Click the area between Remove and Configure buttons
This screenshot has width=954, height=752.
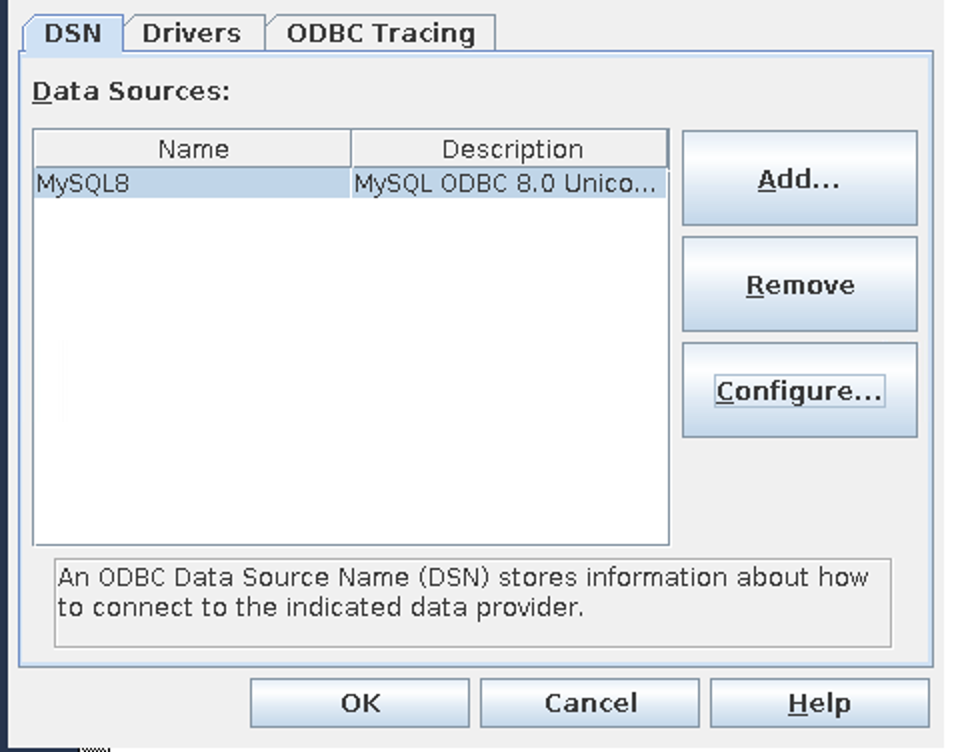799,337
